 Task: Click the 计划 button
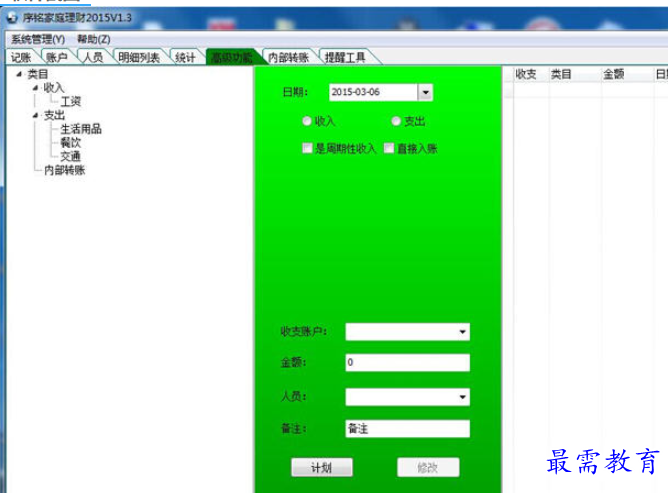[x=322, y=467]
